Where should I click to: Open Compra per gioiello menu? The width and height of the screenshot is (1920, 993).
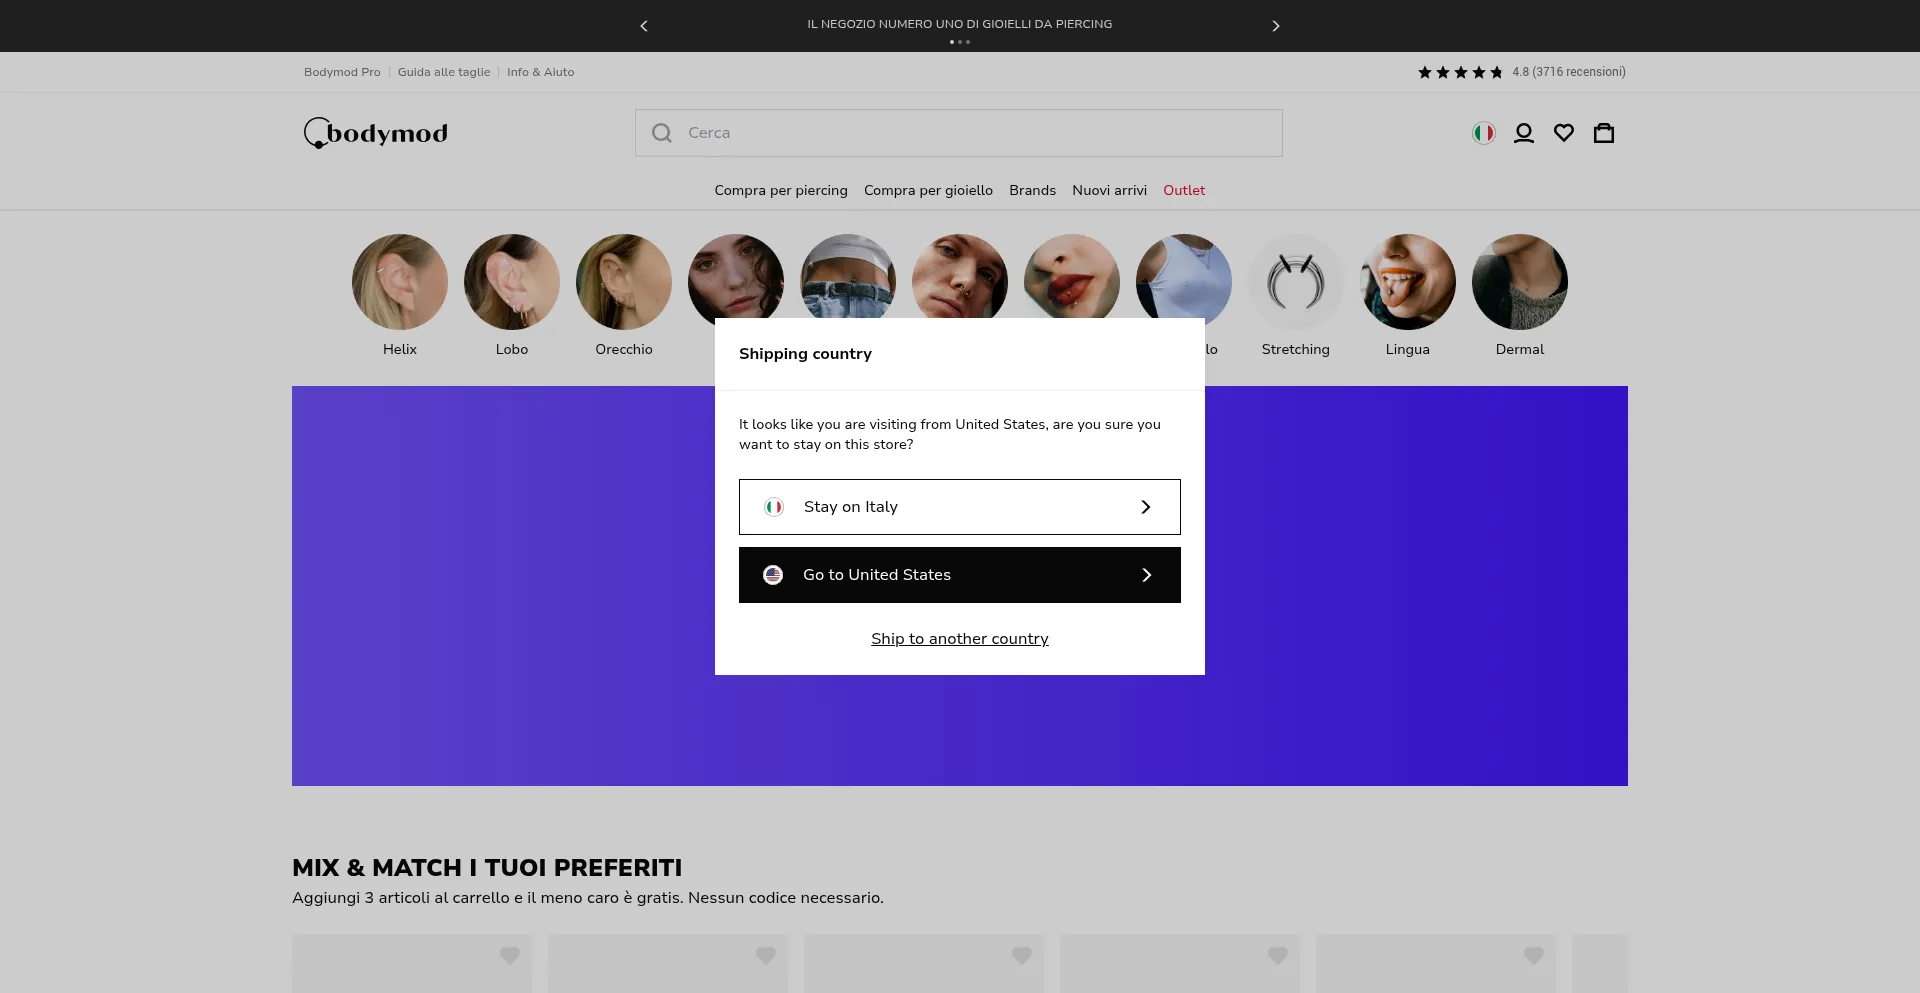pos(928,190)
